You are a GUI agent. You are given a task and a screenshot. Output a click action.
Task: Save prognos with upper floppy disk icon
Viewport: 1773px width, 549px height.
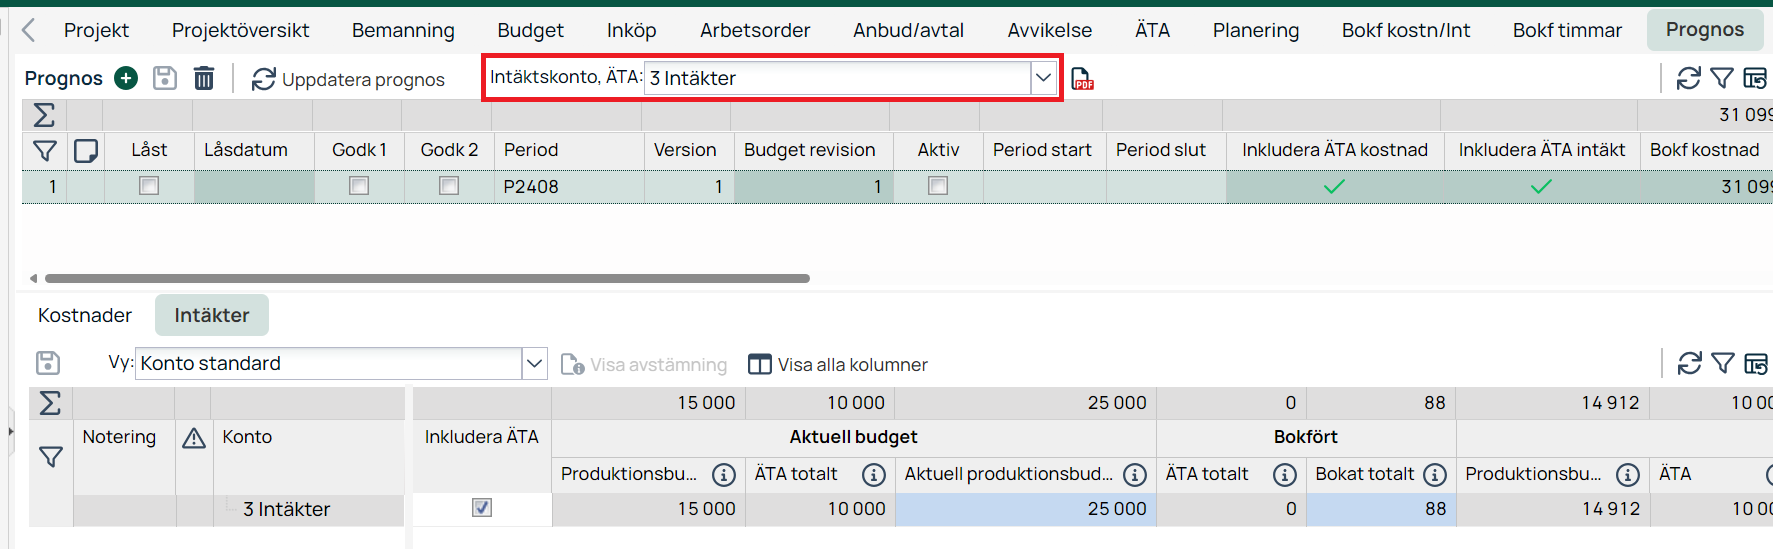pos(165,78)
